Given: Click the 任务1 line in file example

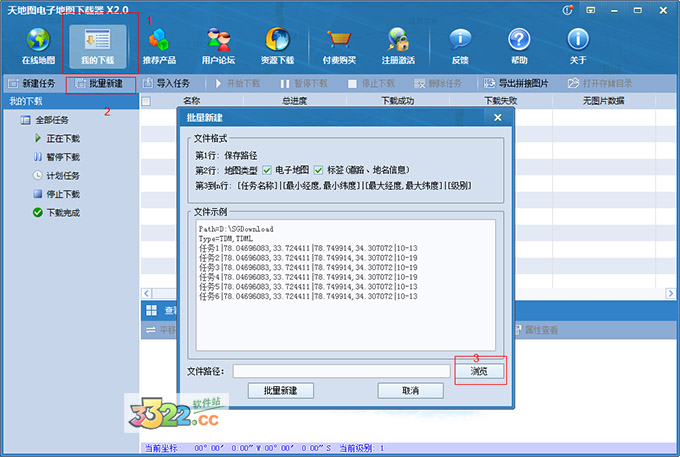Looking at the screenshot, I should click(x=308, y=248).
